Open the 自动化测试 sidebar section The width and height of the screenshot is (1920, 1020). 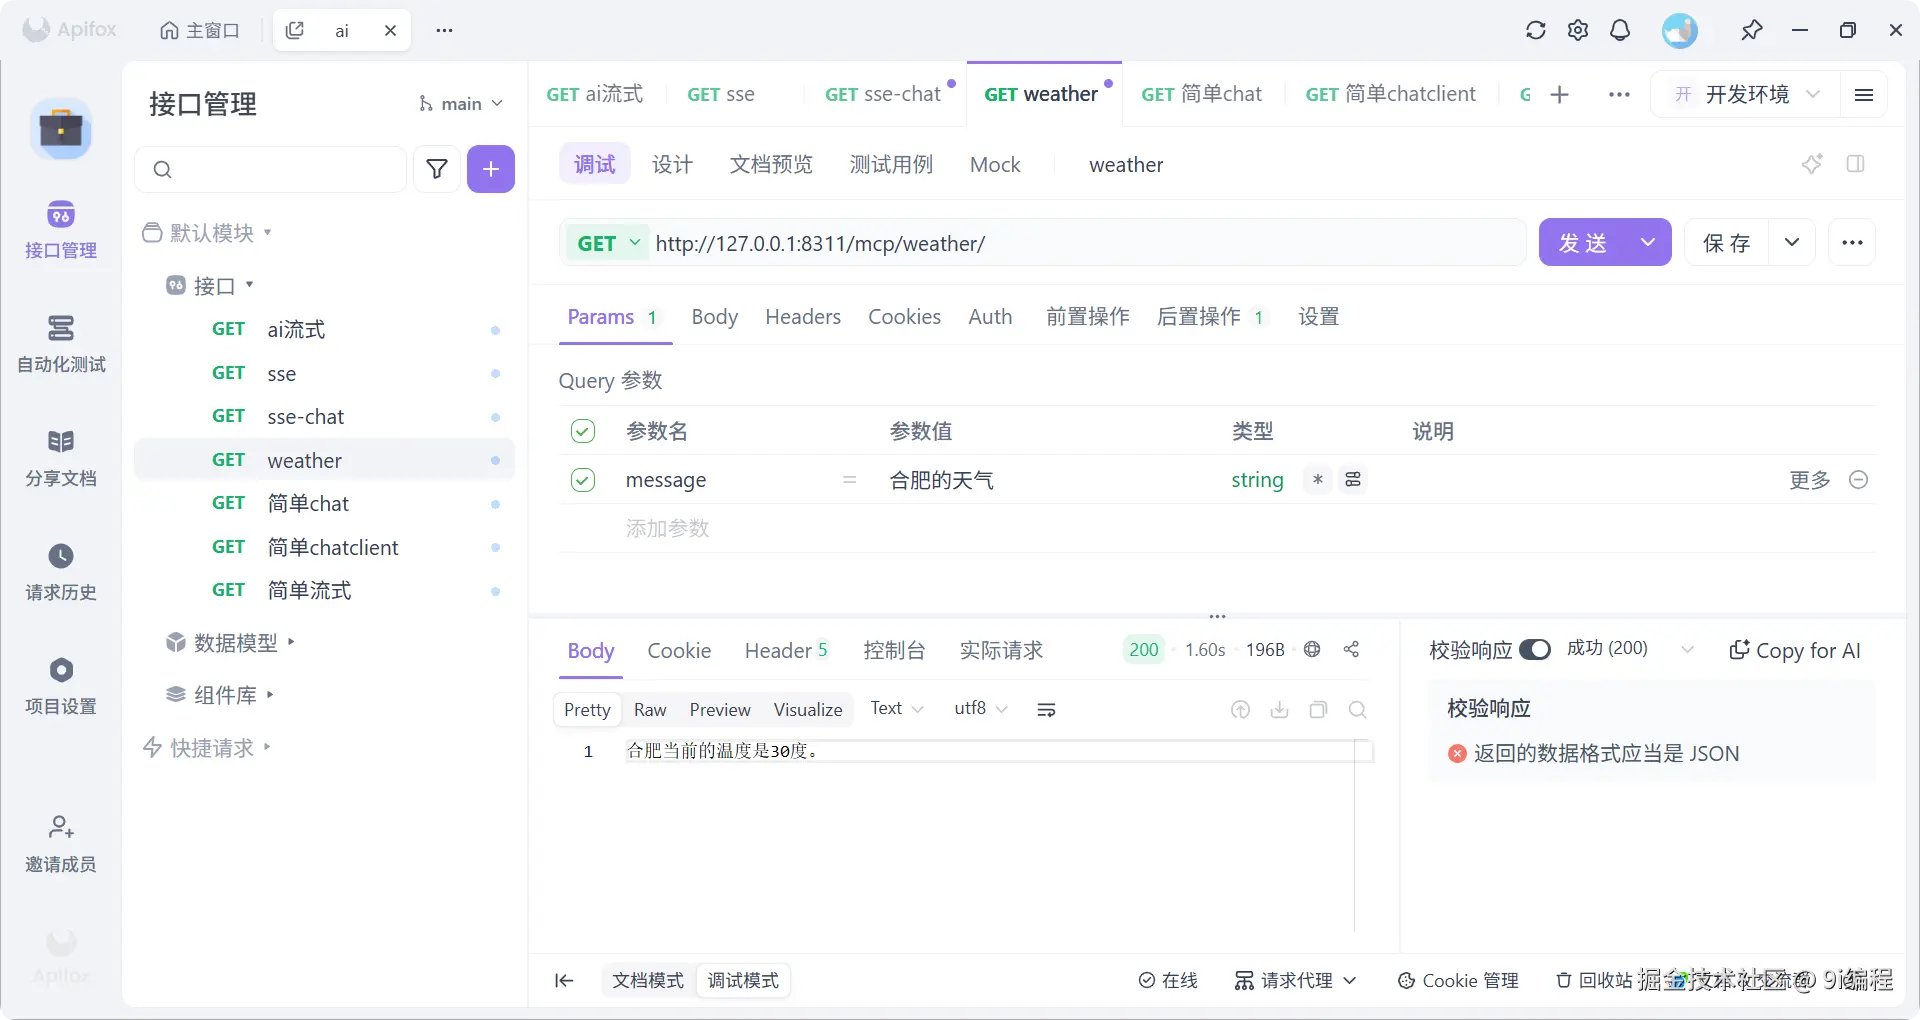tap(61, 344)
